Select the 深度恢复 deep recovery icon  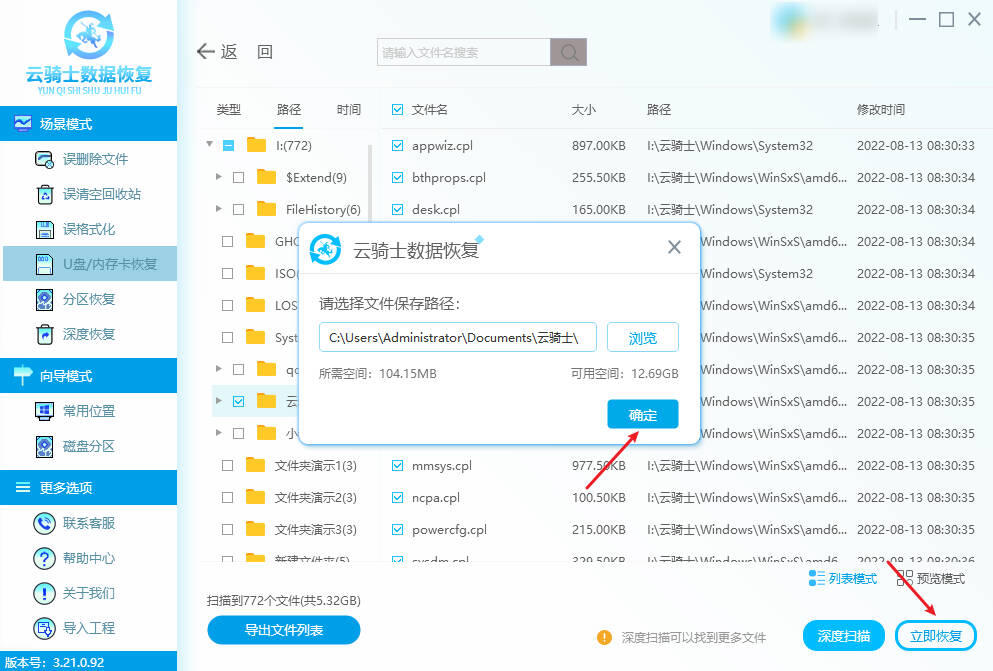(x=44, y=334)
